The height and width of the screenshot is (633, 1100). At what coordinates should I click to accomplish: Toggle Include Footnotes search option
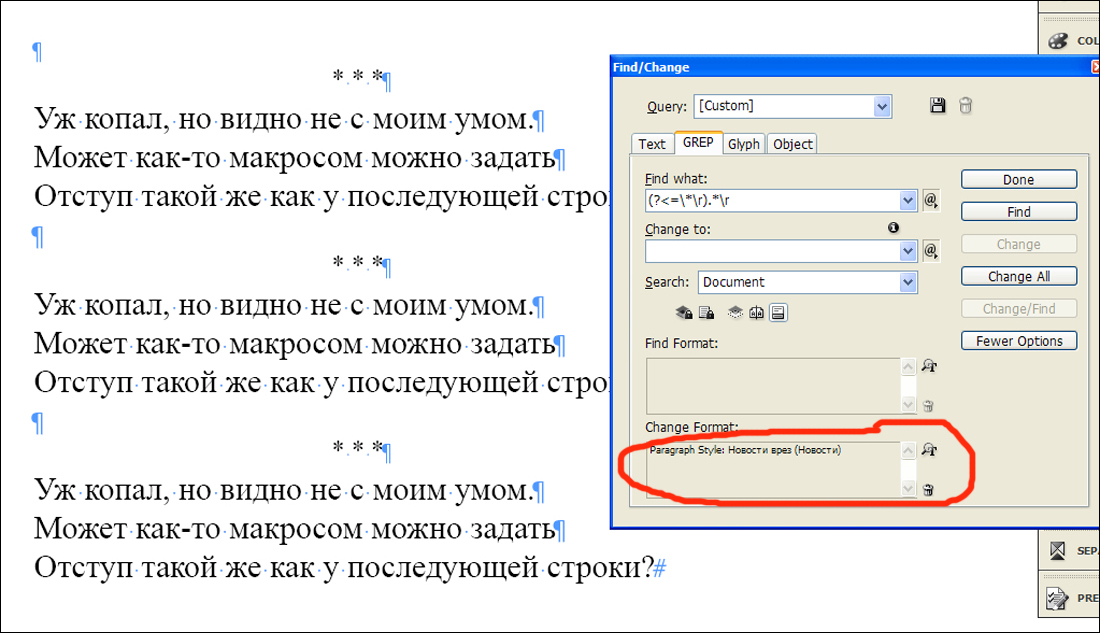tap(778, 313)
